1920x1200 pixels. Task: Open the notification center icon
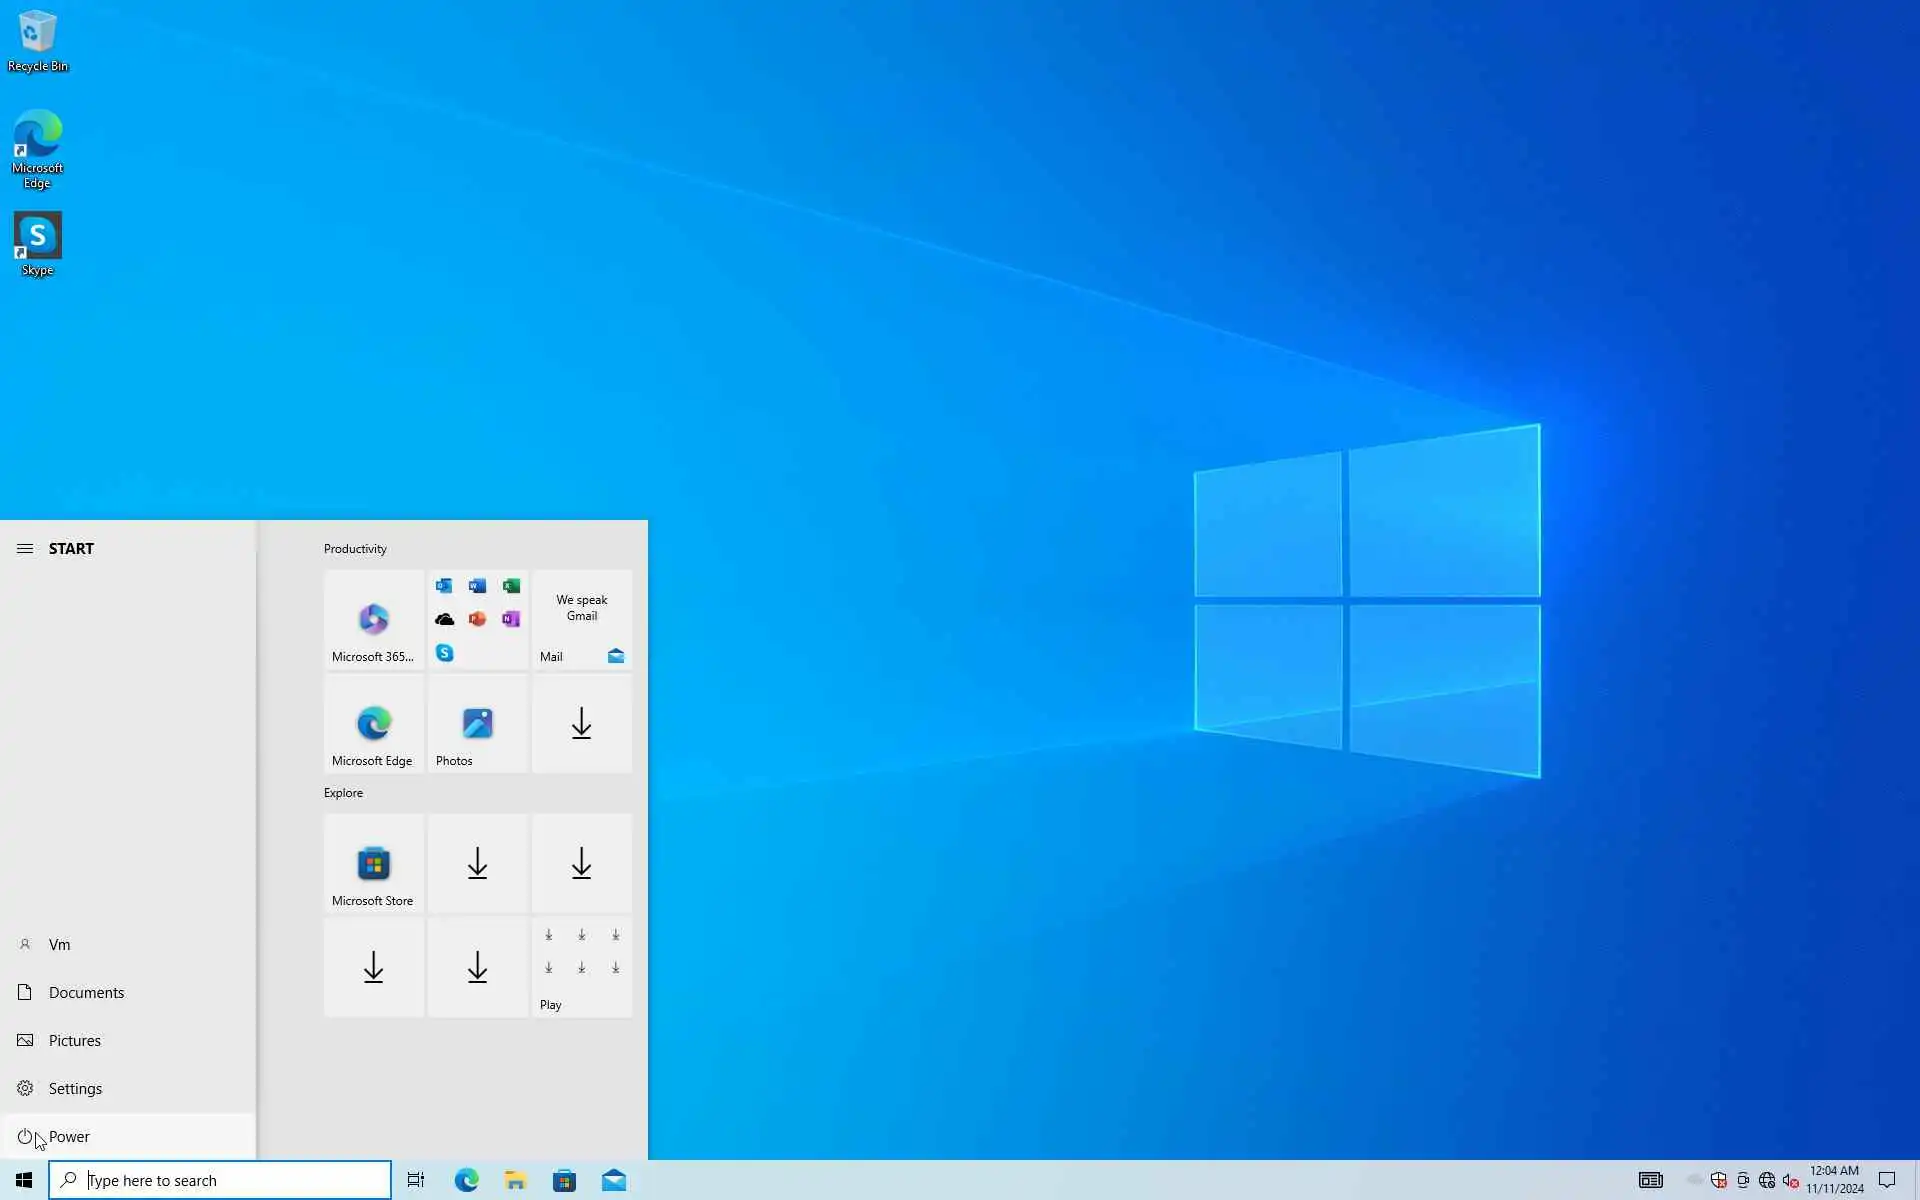click(1887, 1181)
